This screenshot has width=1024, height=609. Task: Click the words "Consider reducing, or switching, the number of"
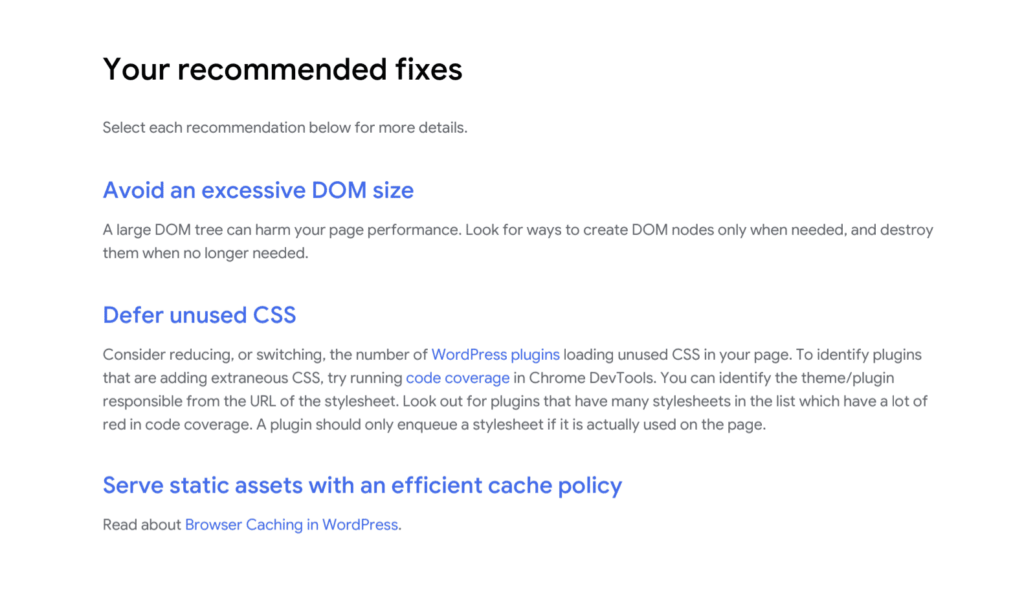coord(265,355)
